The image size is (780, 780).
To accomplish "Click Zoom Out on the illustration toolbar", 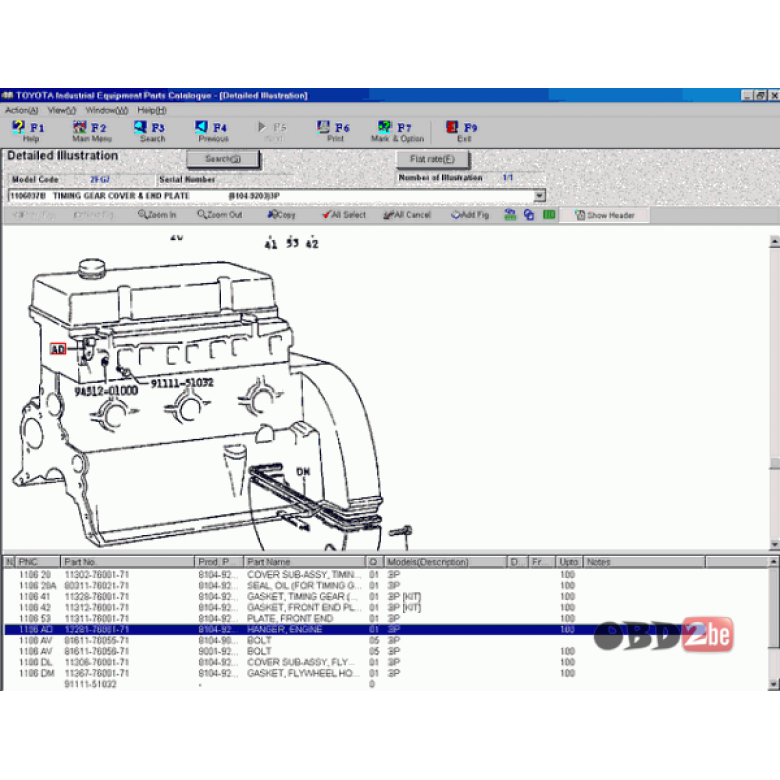I will coord(219,215).
